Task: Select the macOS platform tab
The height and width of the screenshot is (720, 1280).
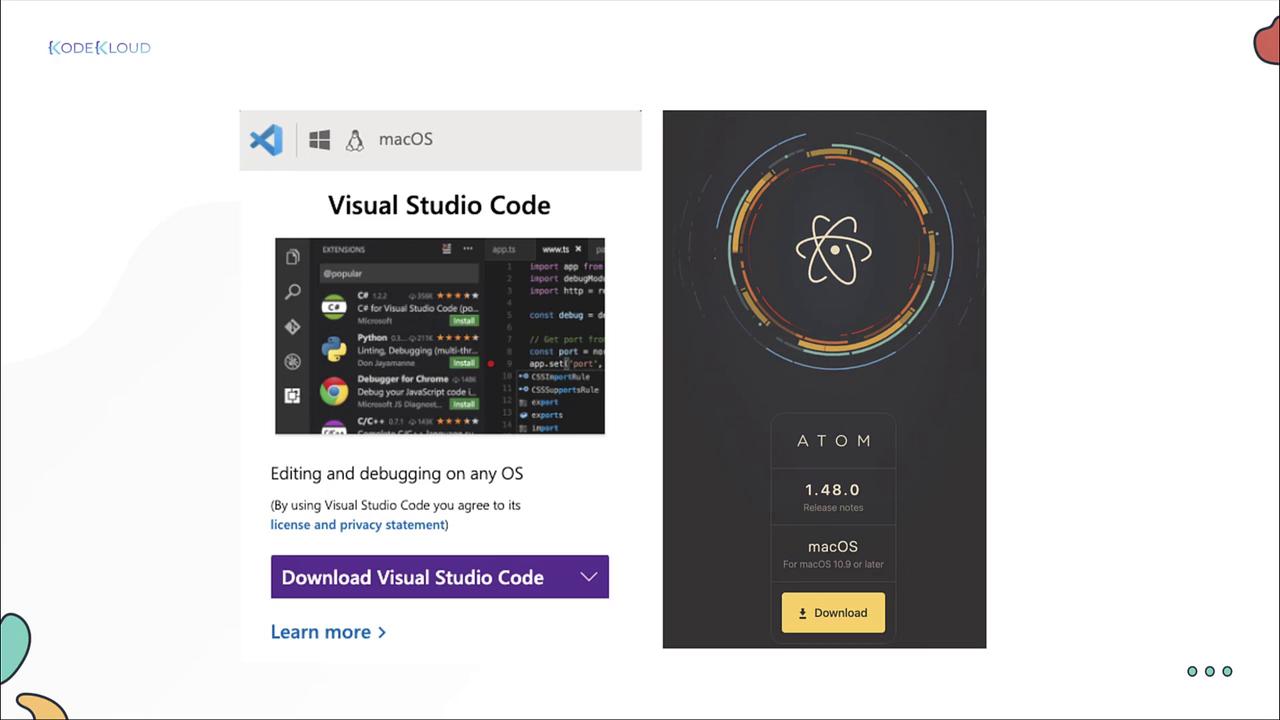Action: tap(405, 140)
